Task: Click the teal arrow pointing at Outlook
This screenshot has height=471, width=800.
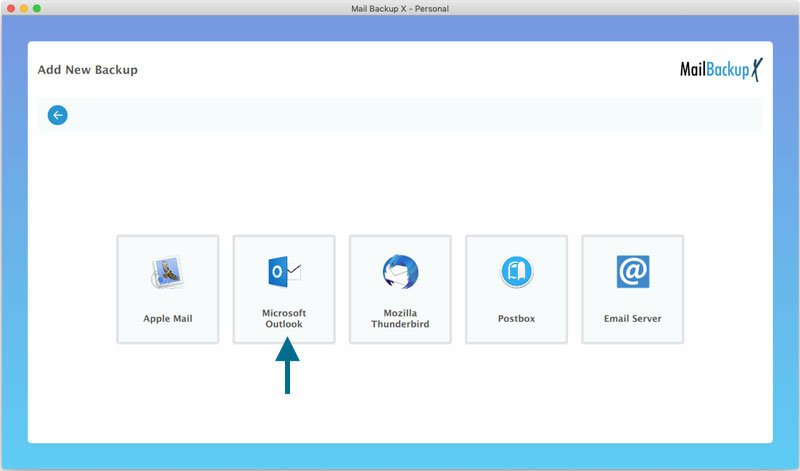Action: click(x=287, y=365)
